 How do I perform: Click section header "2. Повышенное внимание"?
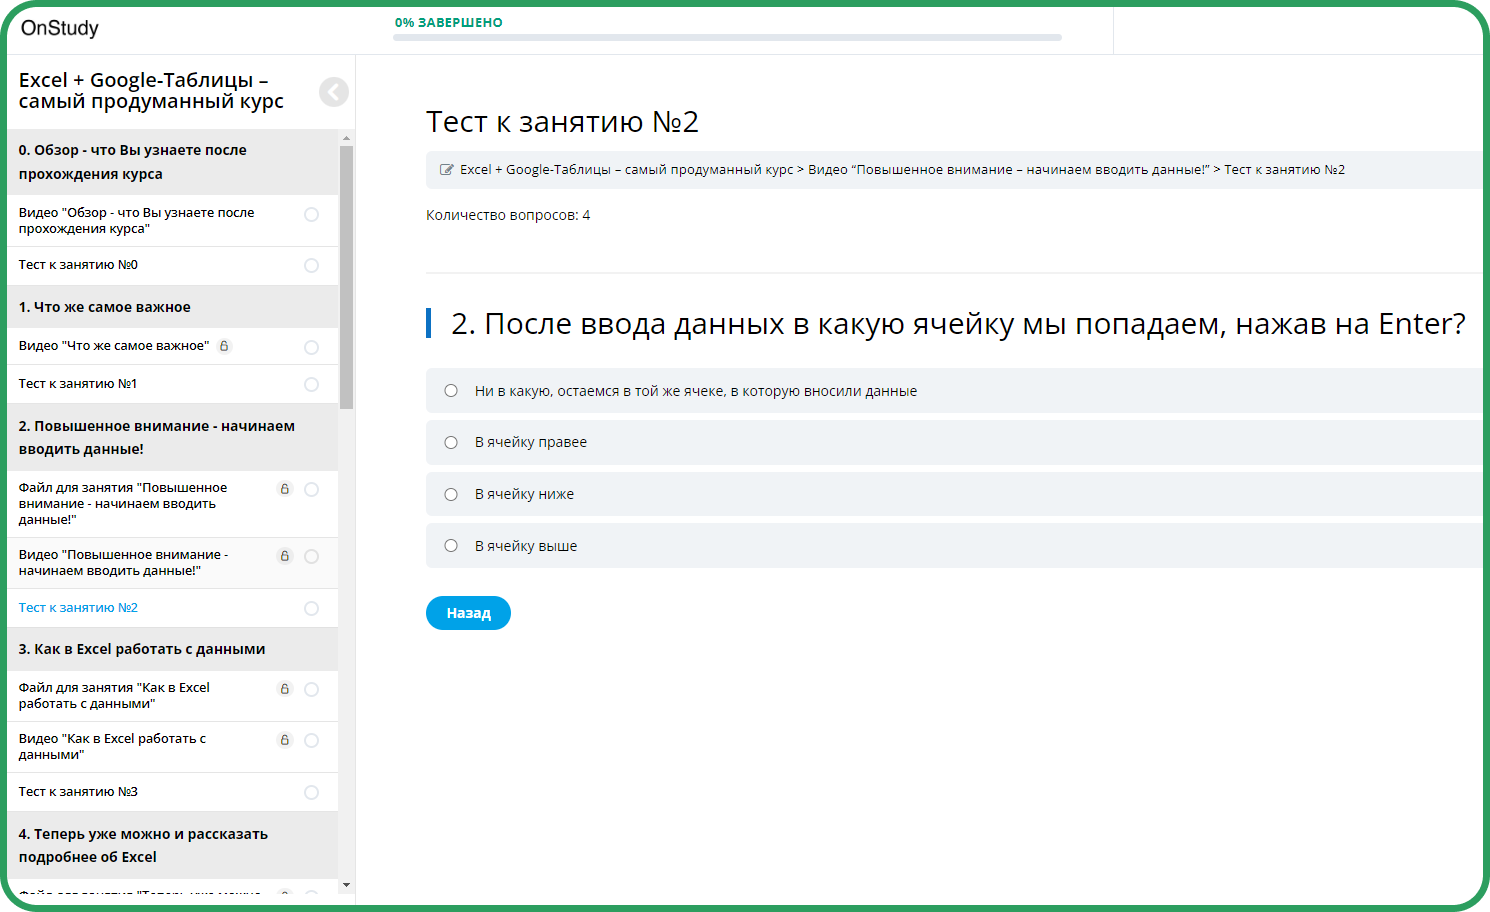[173, 437]
